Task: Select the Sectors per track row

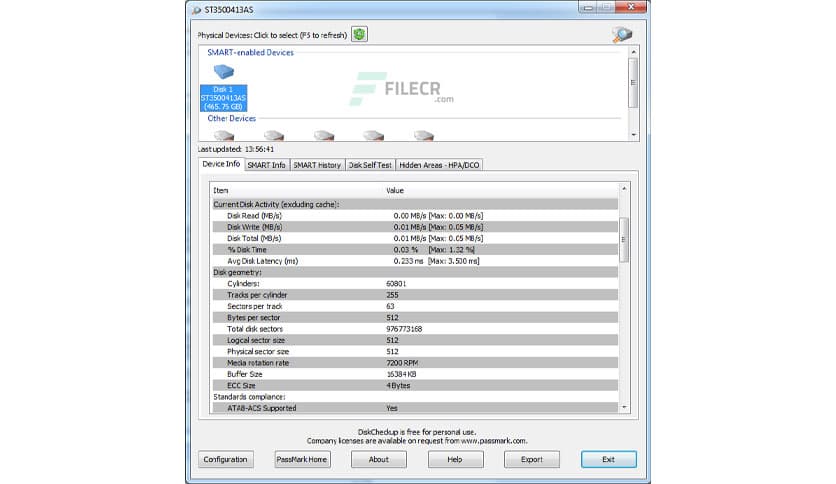Action: click(415, 306)
